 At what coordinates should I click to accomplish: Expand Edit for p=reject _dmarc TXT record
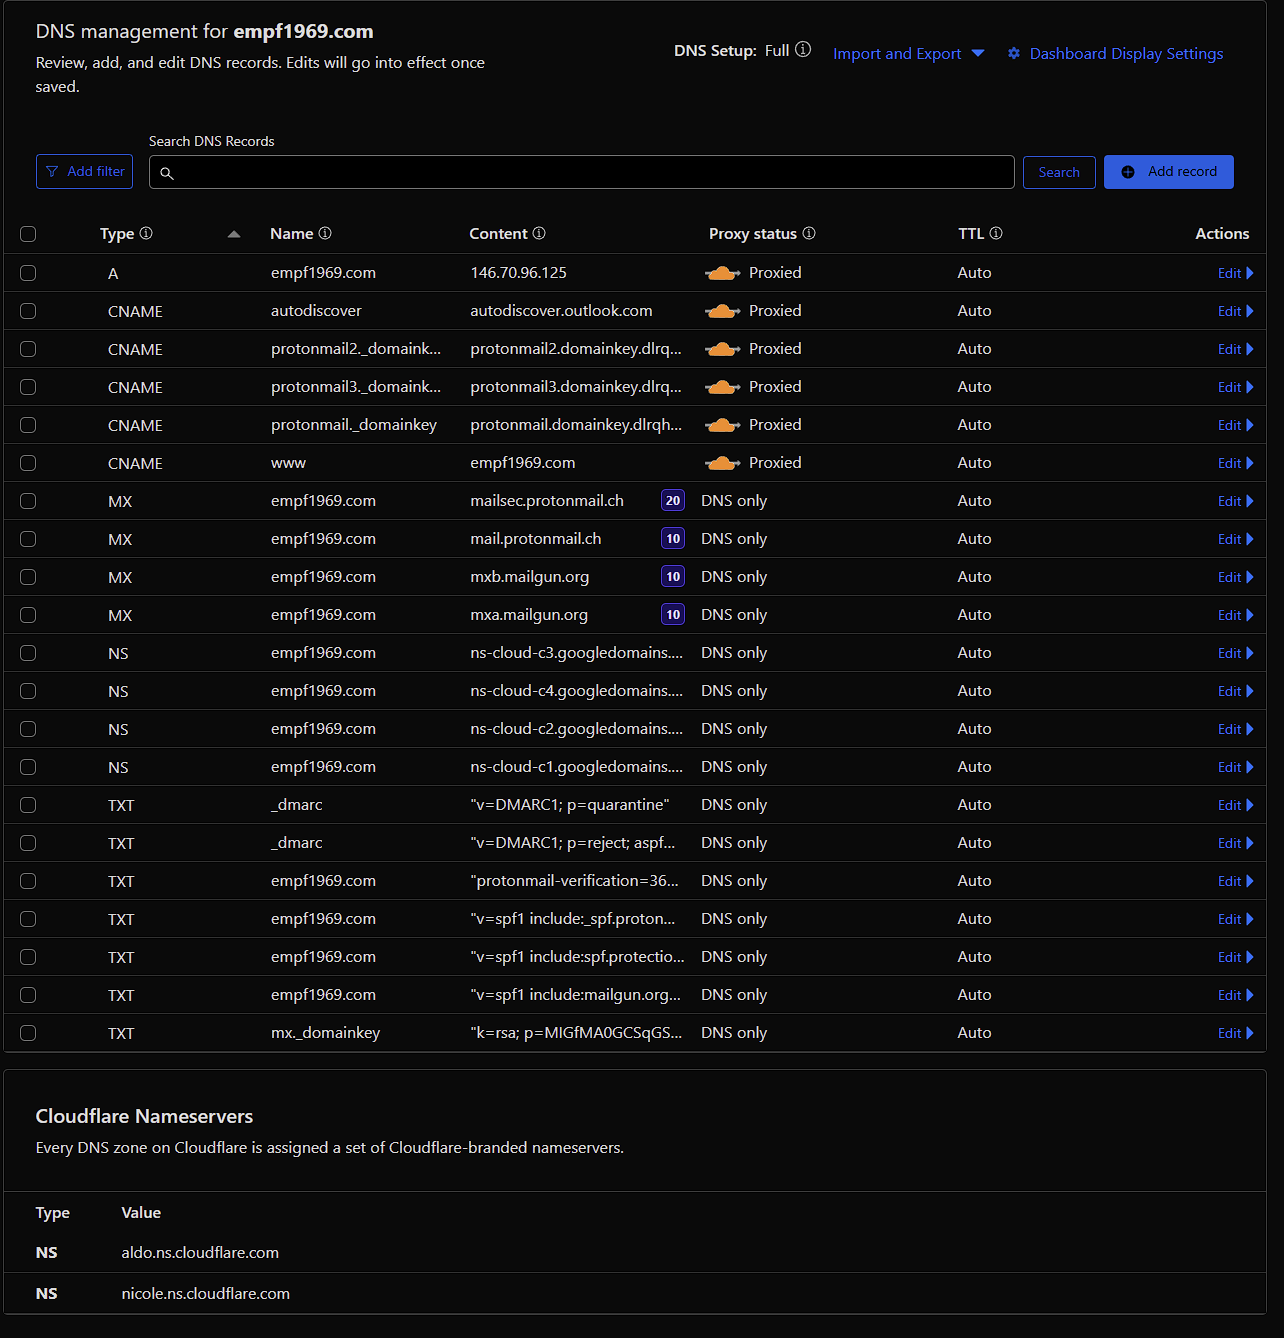[1235, 843]
